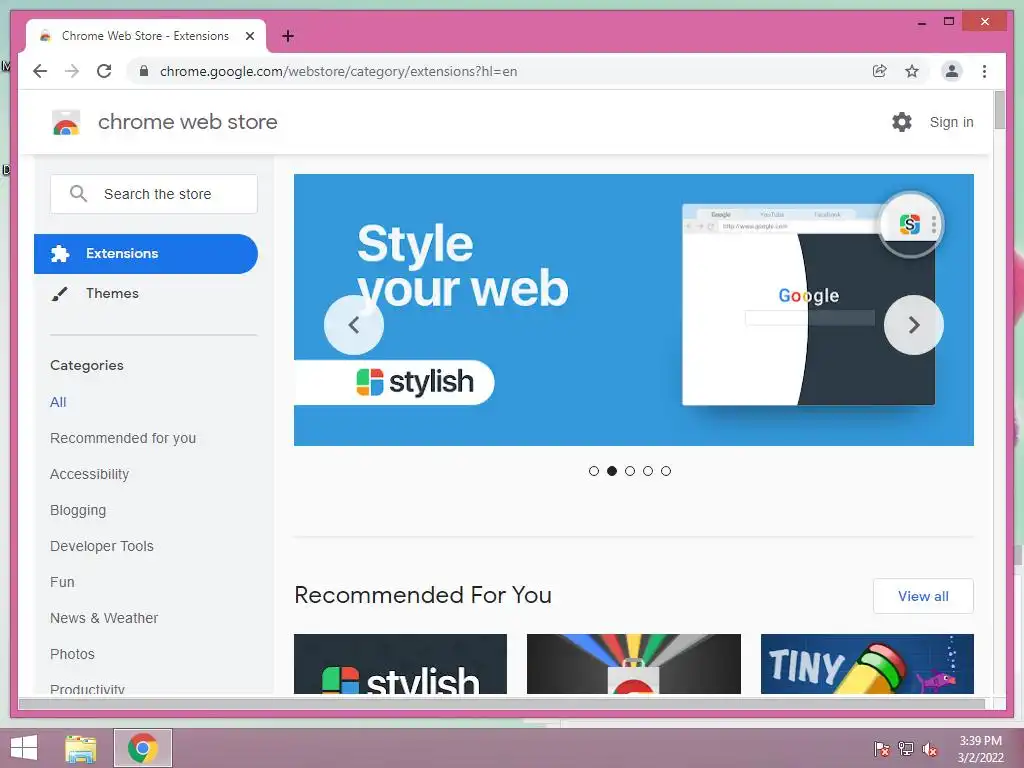Click View all recommended extensions
Screen dimensions: 1024x768
(923, 596)
